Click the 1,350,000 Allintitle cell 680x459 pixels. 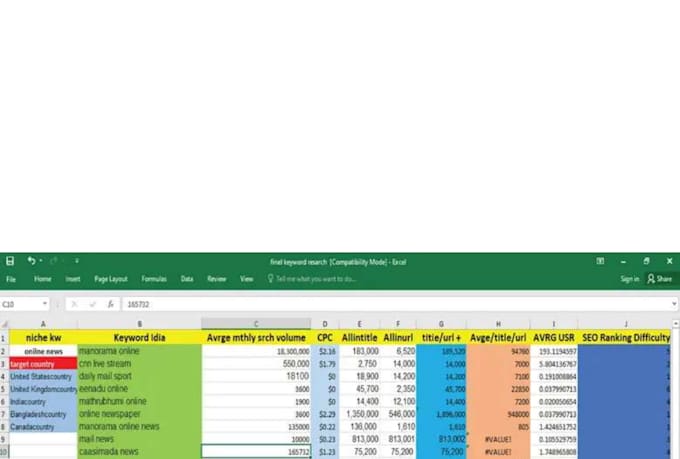[x=360, y=414]
